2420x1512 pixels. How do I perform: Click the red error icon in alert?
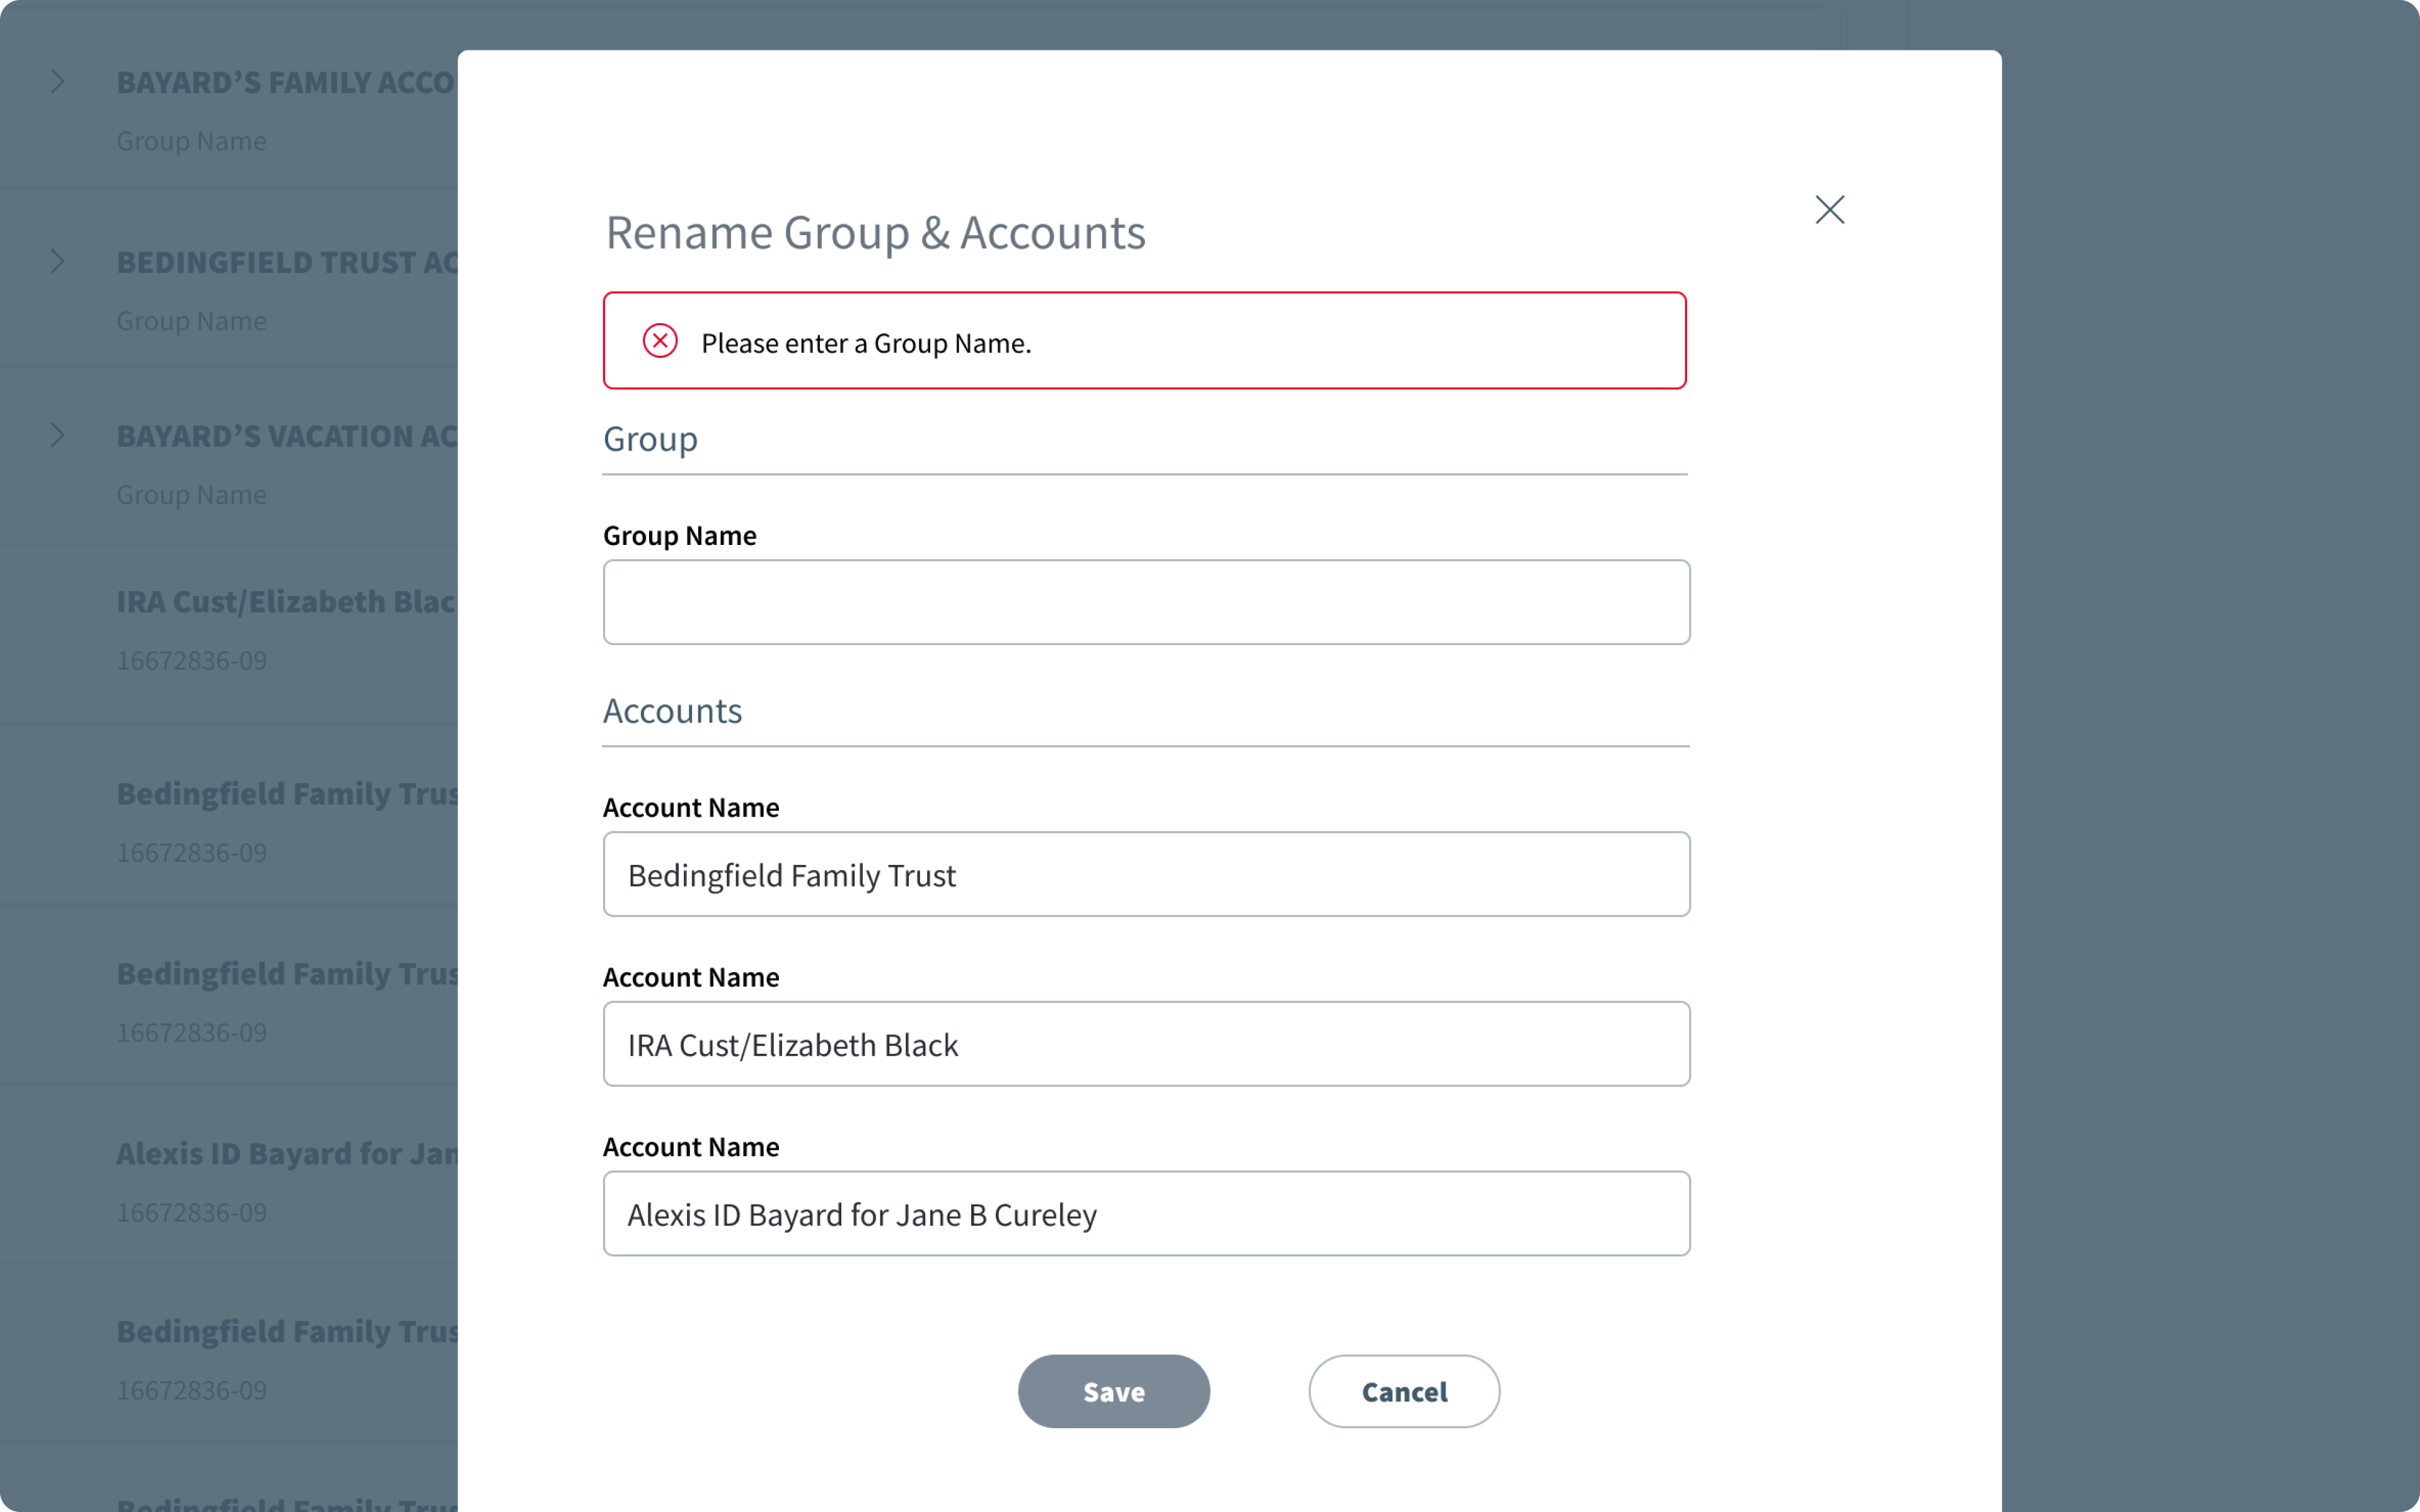[660, 341]
